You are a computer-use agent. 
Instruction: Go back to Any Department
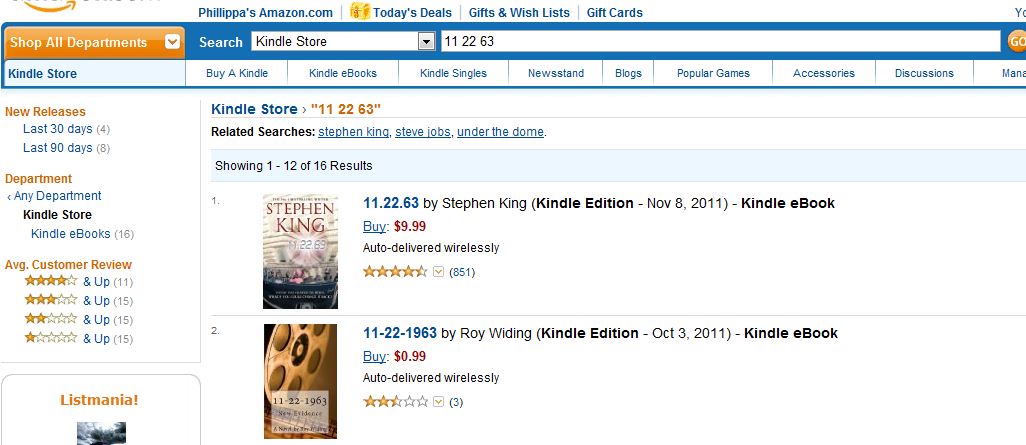[x=58, y=196]
